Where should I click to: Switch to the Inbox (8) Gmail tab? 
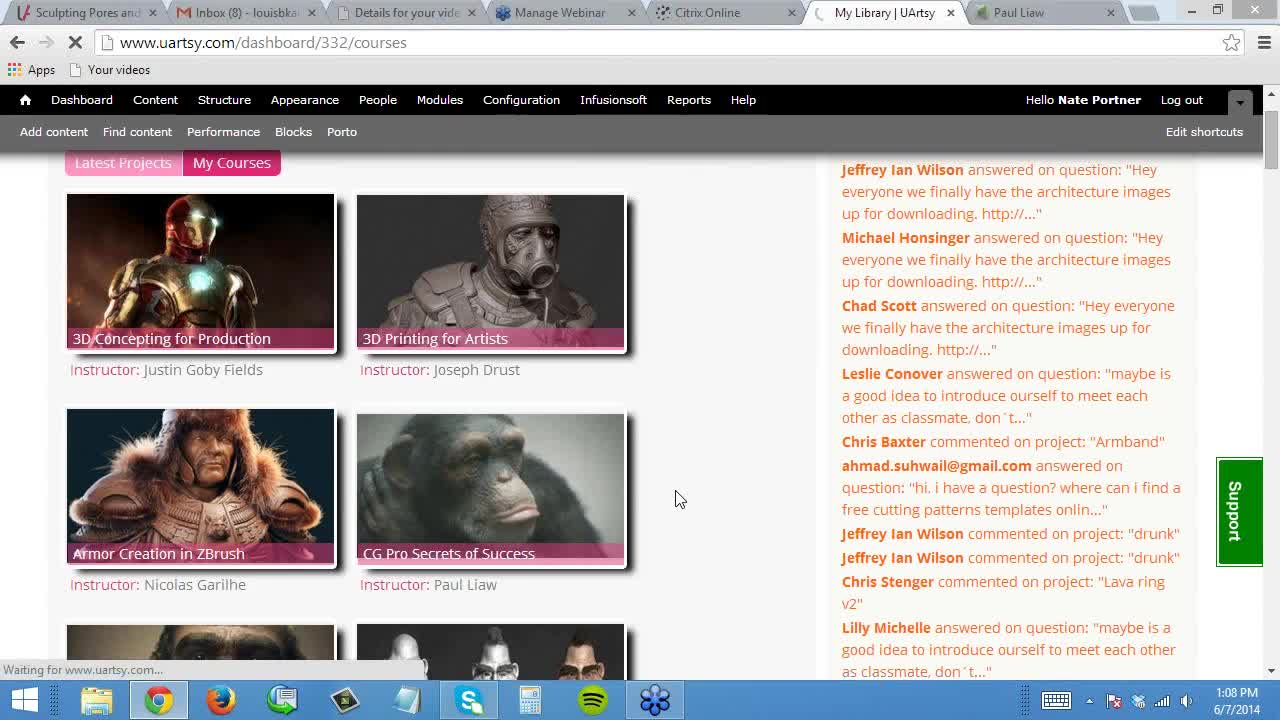point(247,13)
